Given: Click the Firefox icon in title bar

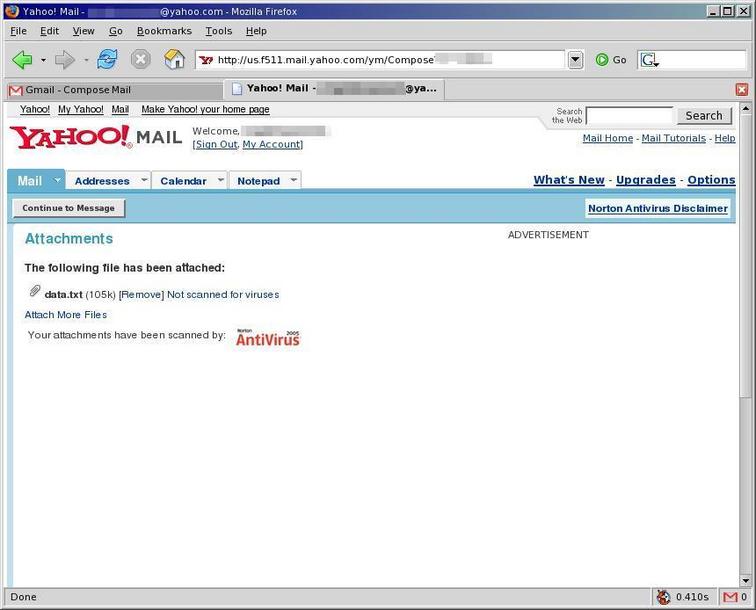Looking at the screenshot, I should pyautogui.click(x=12, y=11).
